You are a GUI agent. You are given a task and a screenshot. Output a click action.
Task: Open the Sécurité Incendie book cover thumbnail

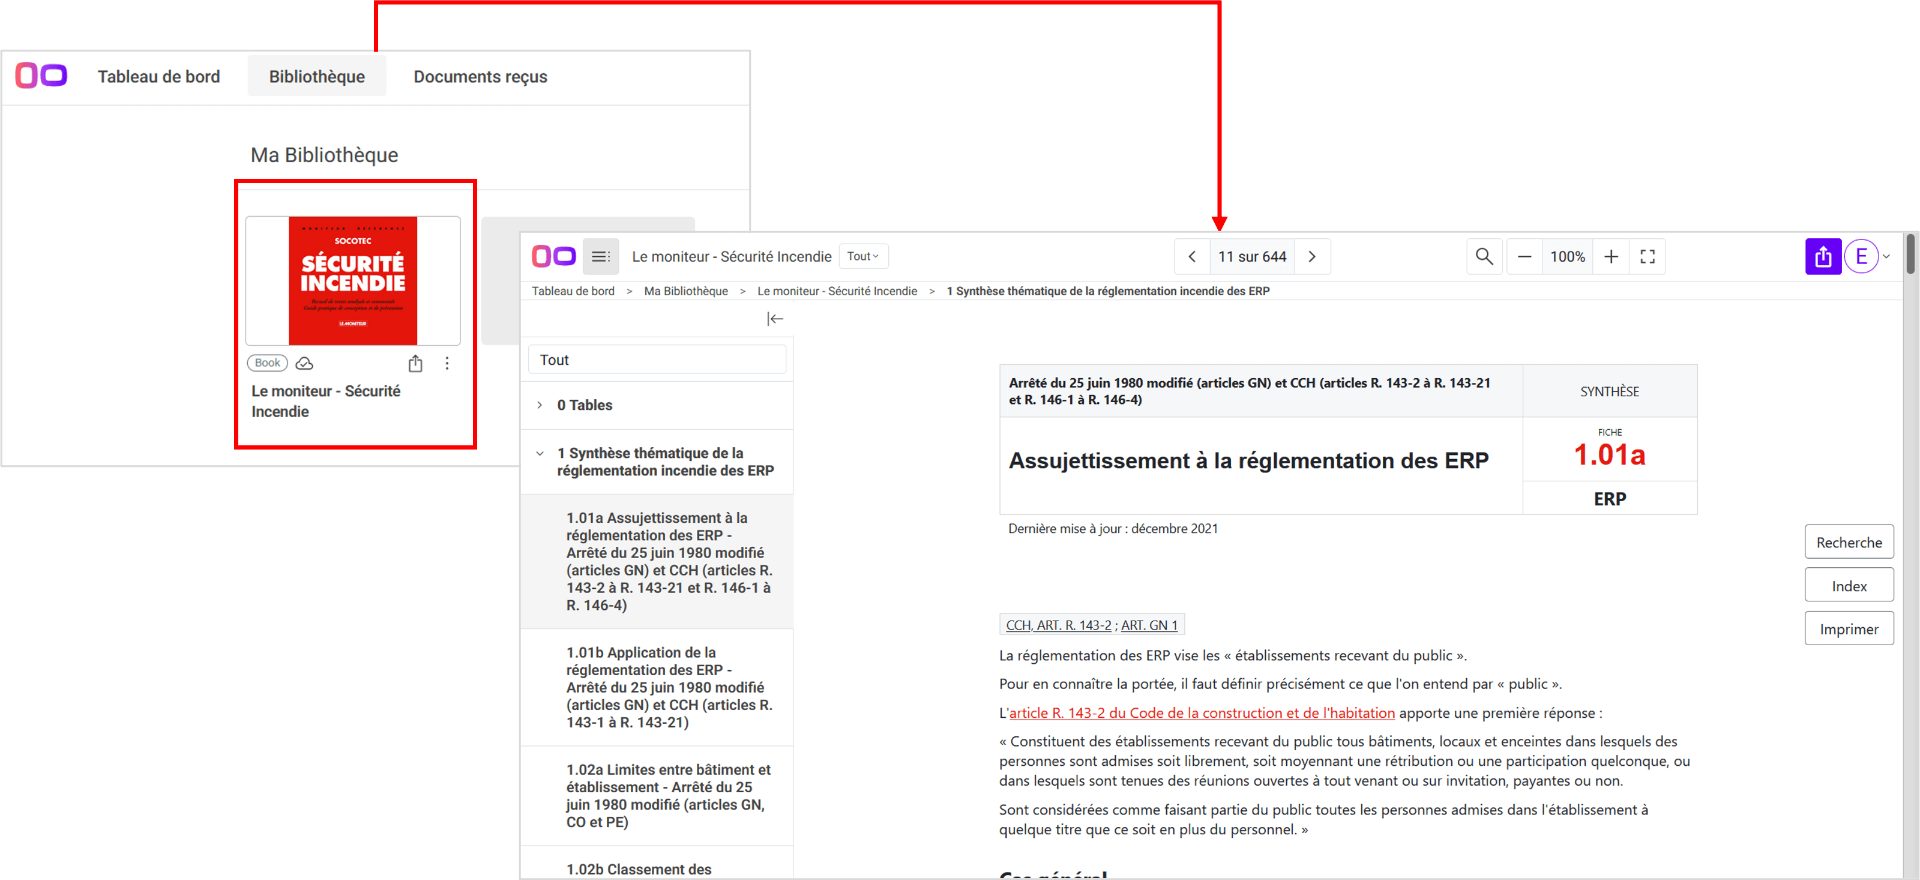coord(353,281)
